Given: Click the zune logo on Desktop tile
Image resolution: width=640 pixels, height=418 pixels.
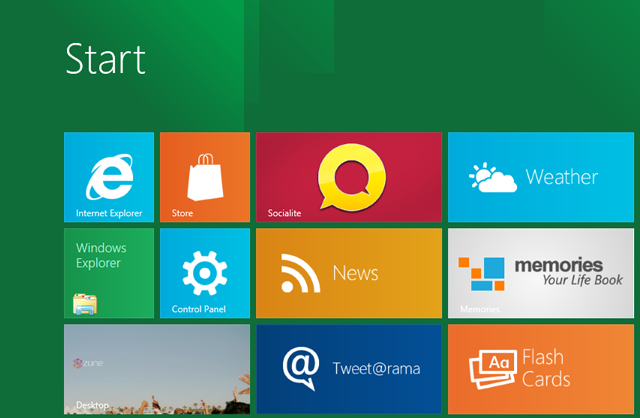Looking at the screenshot, I should click(88, 363).
